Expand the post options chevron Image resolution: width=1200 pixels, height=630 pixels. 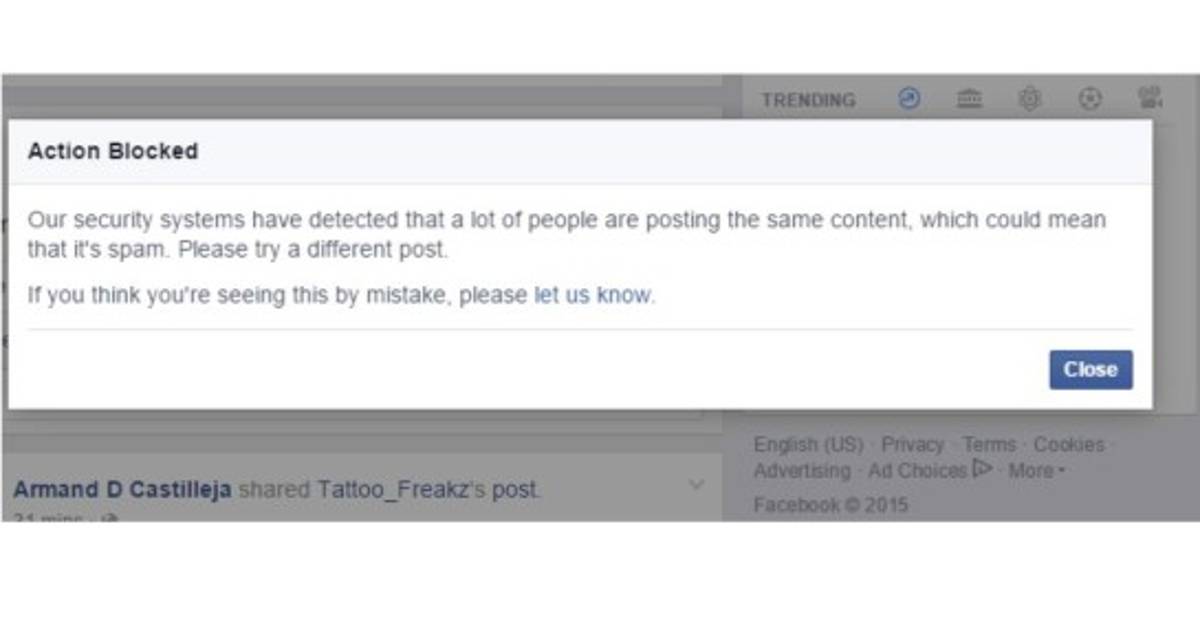pos(697,485)
